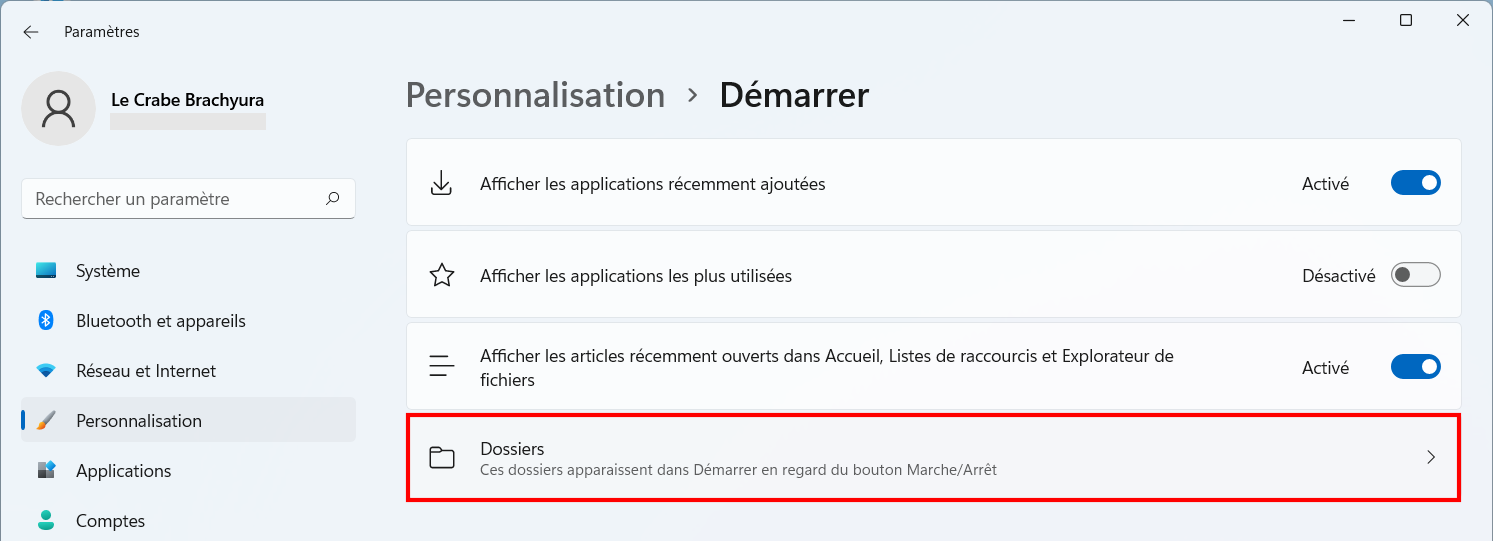Enable the most used apps toggle
The width and height of the screenshot is (1493, 541).
1416,275
